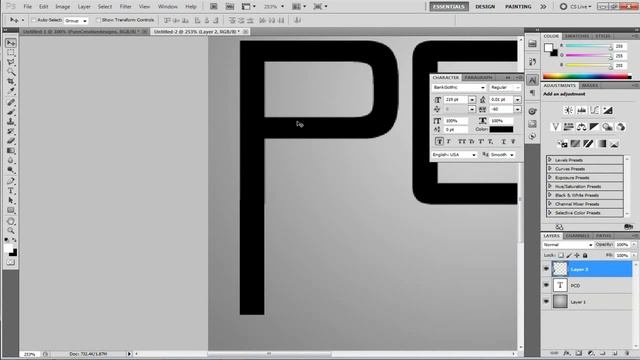The image size is (640, 360).
Task: Select the Eyedropper tool
Action: point(11,91)
